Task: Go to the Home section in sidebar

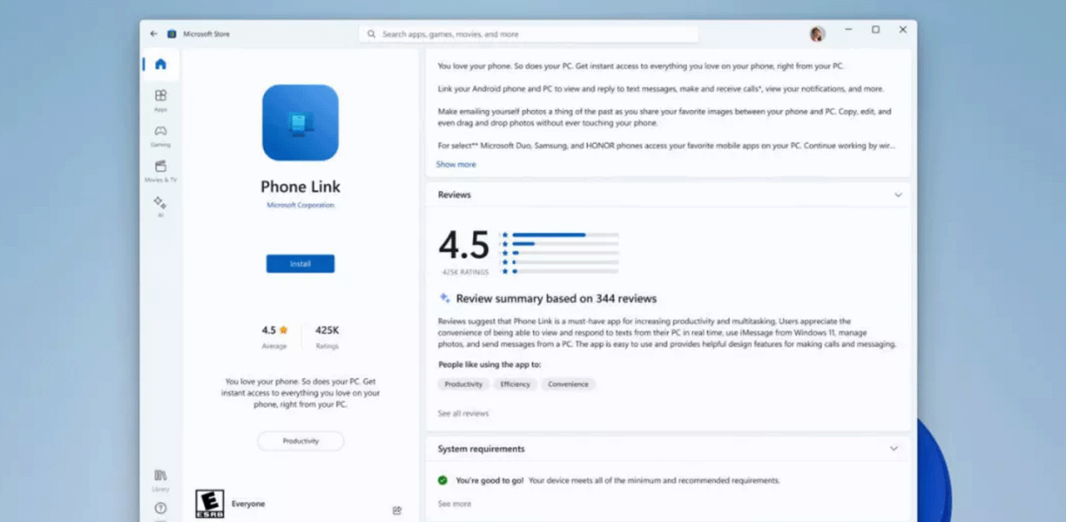Action: point(160,65)
